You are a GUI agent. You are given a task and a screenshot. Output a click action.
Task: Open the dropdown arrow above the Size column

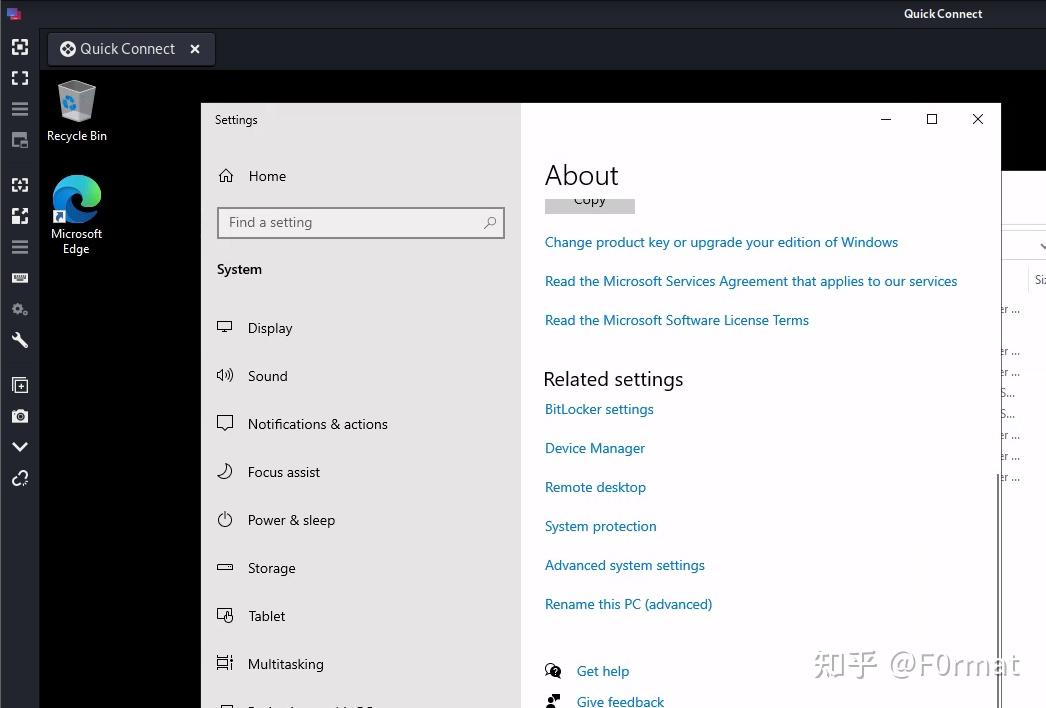pos(1042,243)
